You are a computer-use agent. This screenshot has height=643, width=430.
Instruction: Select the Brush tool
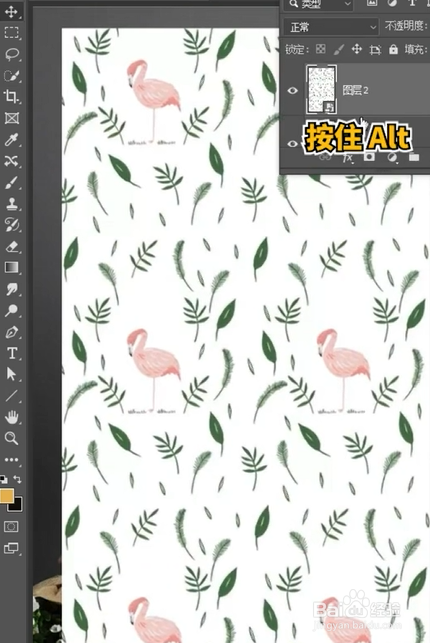(x=11, y=182)
